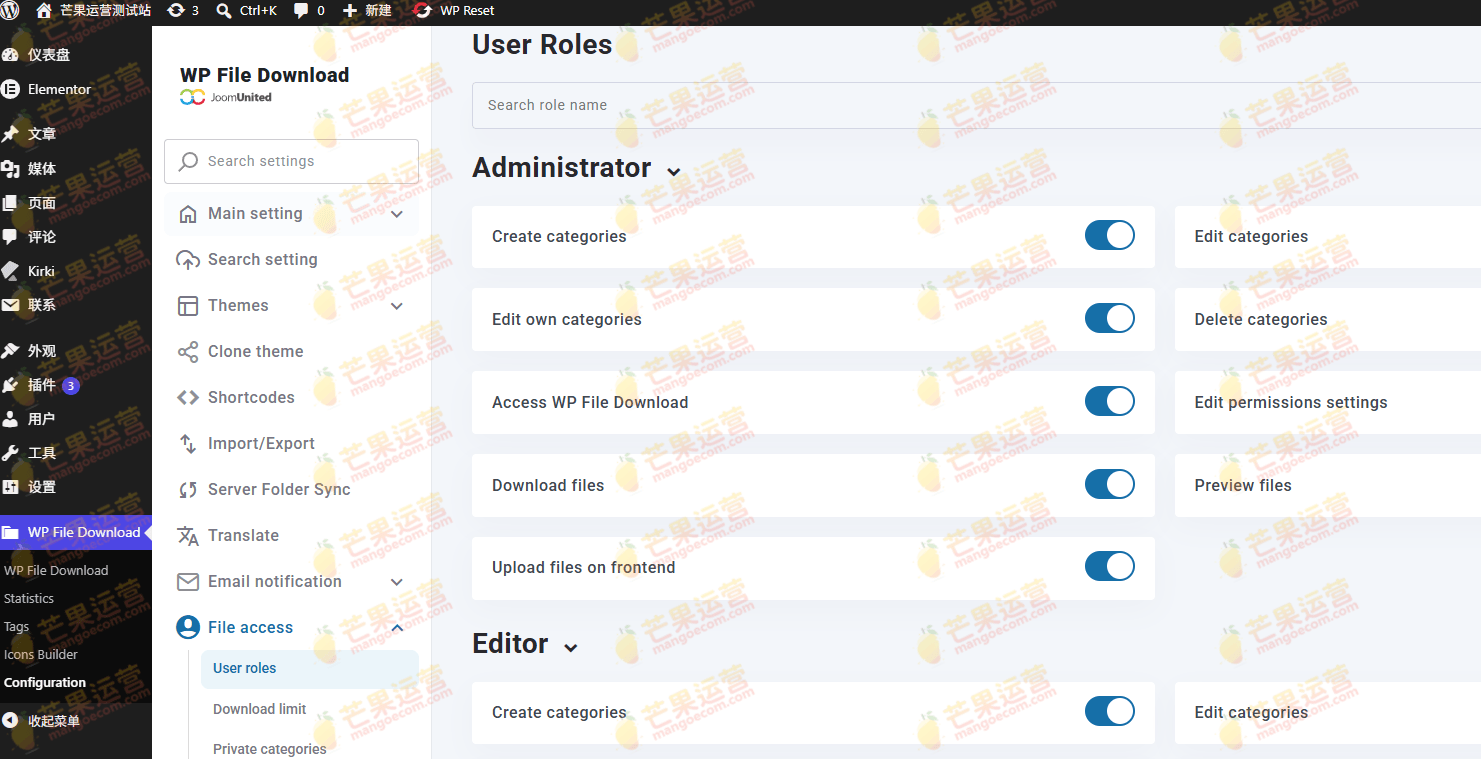Click the Server Folder Sync icon
This screenshot has width=1481, height=759.
188,490
